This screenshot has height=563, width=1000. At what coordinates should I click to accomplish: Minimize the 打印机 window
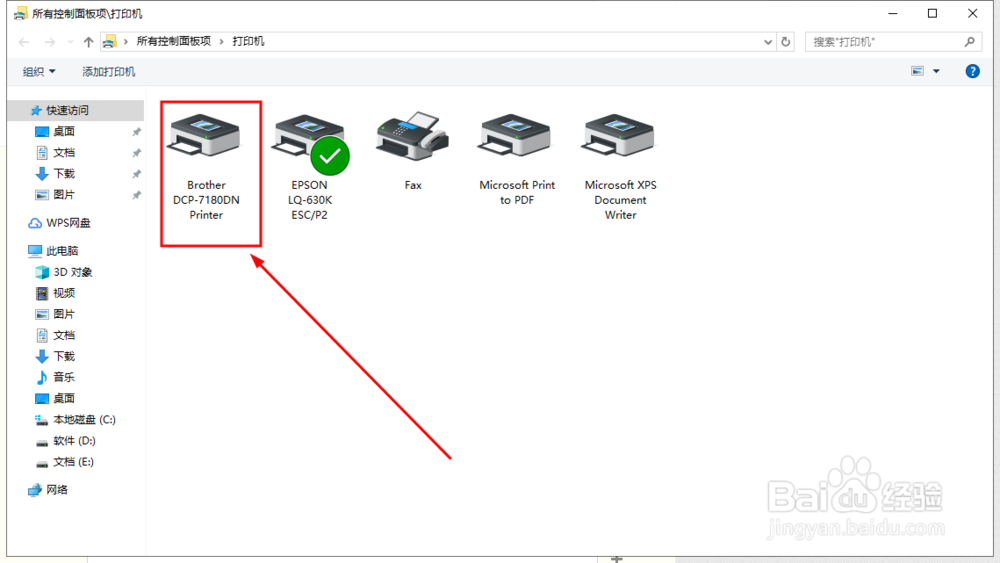coord(893,13)
